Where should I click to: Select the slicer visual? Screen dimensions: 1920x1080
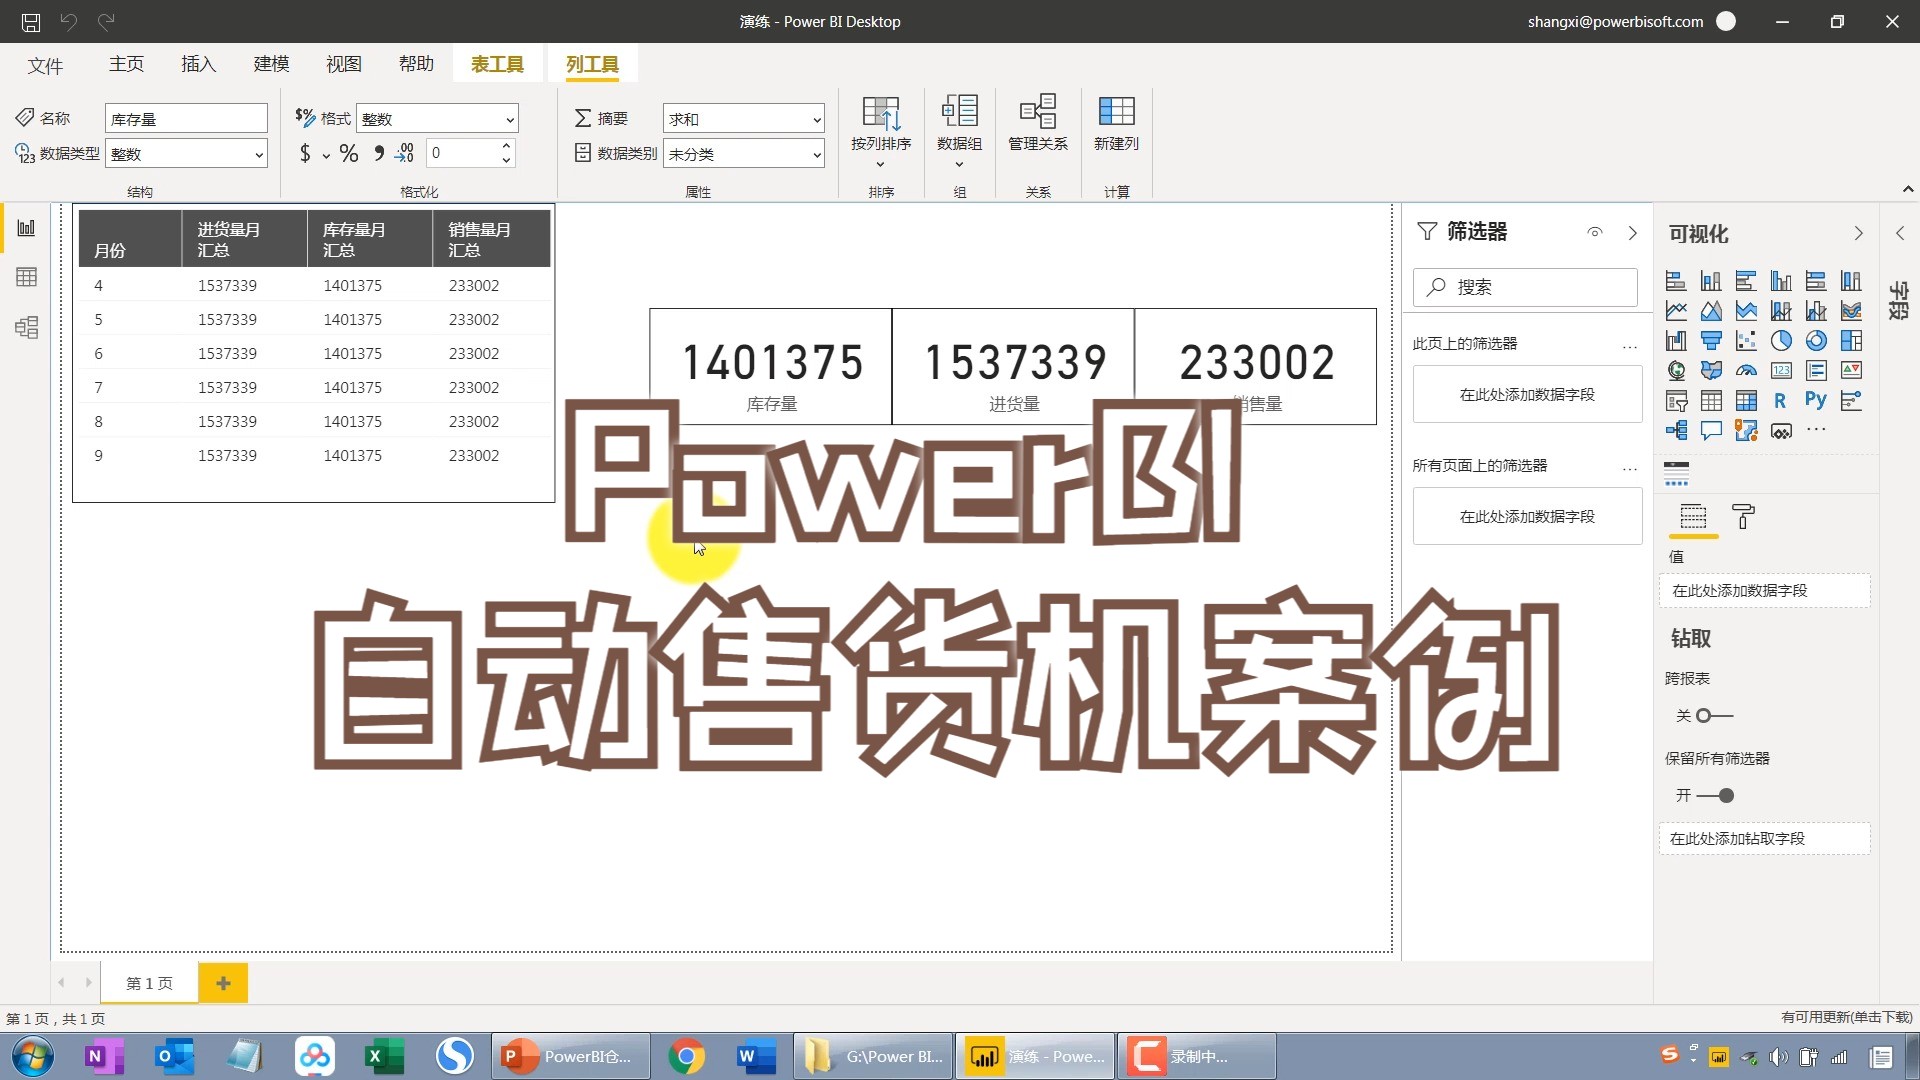click(1676, 400)
